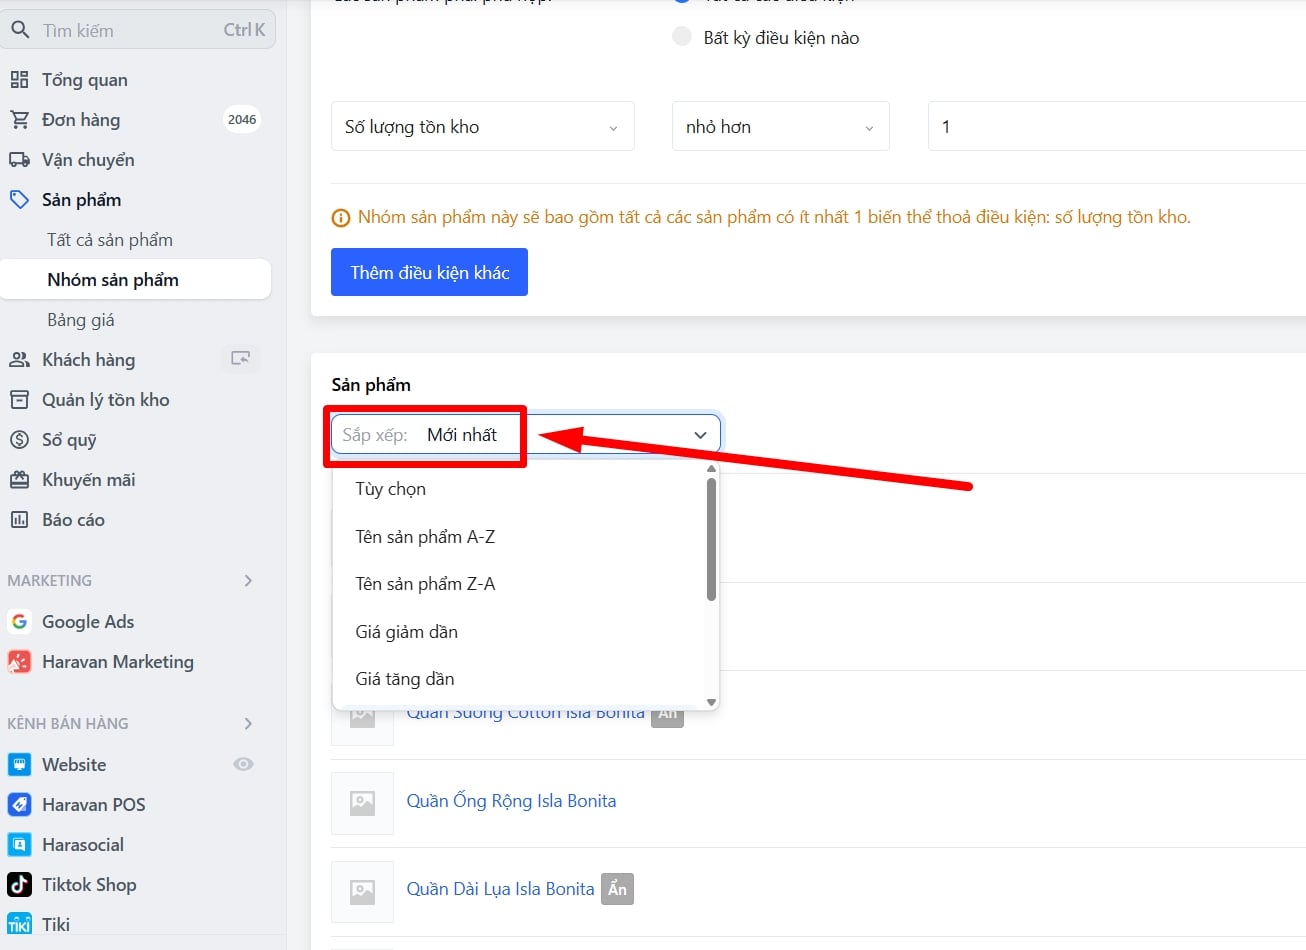Click the sort dropdown list scrollbar
1306x950 pixels.
pos(711,540)
